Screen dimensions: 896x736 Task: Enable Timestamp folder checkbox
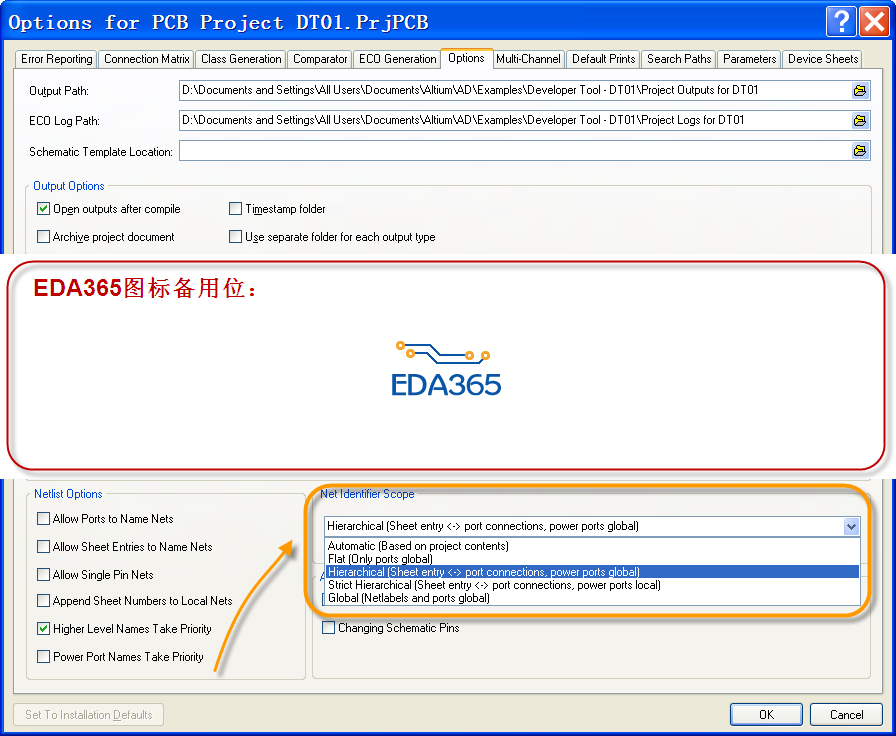click(235, 209)
